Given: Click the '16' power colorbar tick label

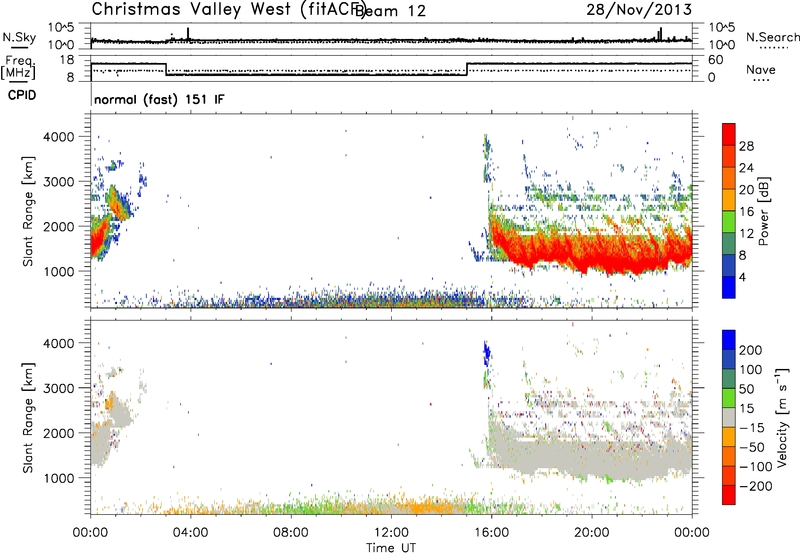Looking at the screenshot, I should click(x=746, y=212).
